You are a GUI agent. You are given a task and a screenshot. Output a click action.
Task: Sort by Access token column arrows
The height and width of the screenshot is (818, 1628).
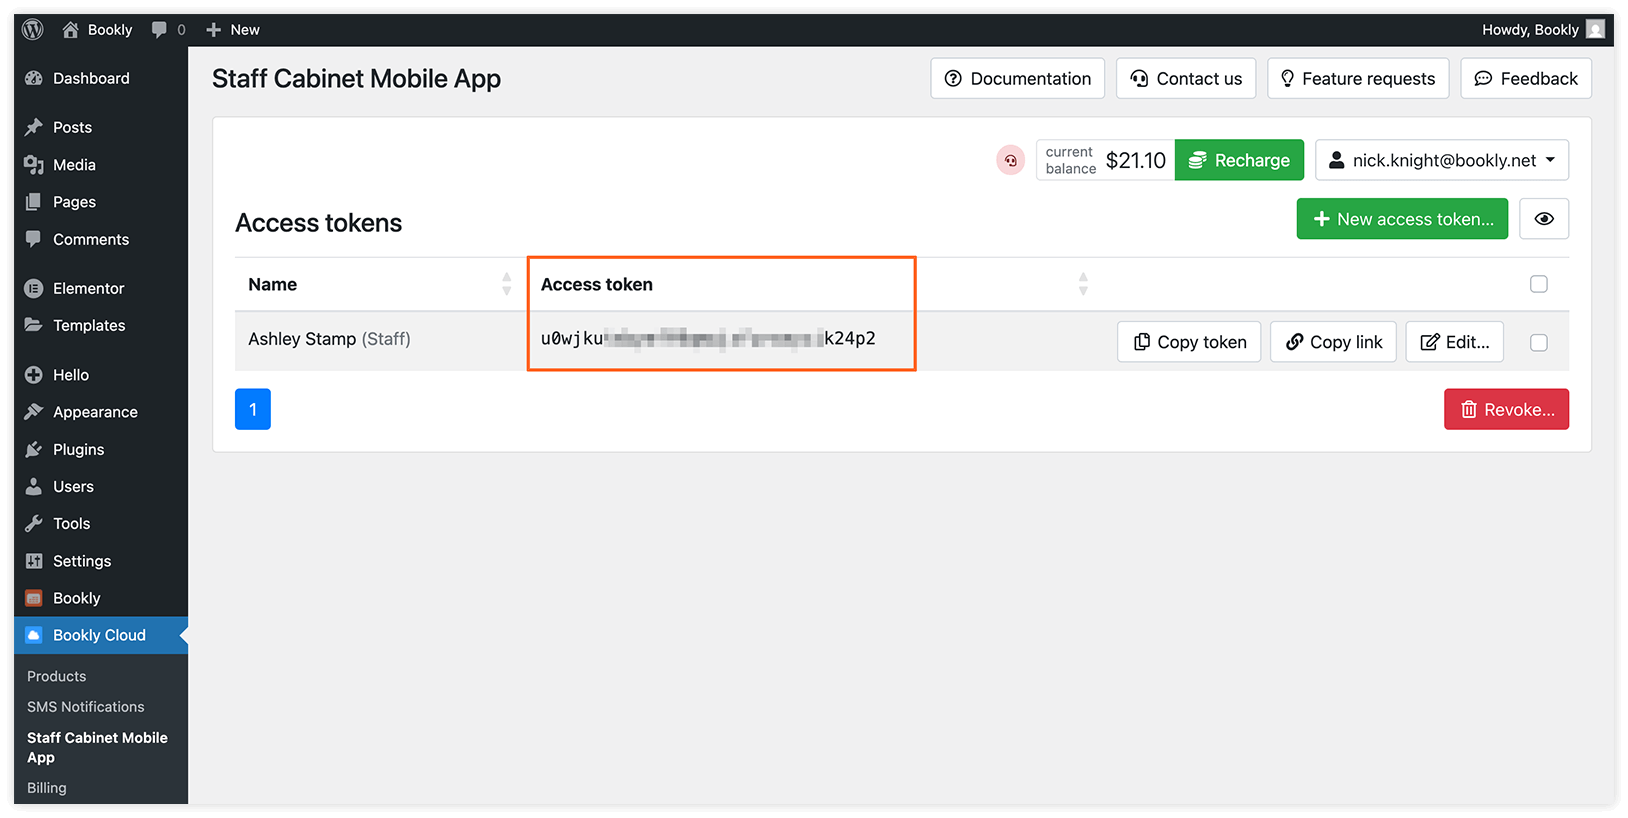(x=1083, y=284)
